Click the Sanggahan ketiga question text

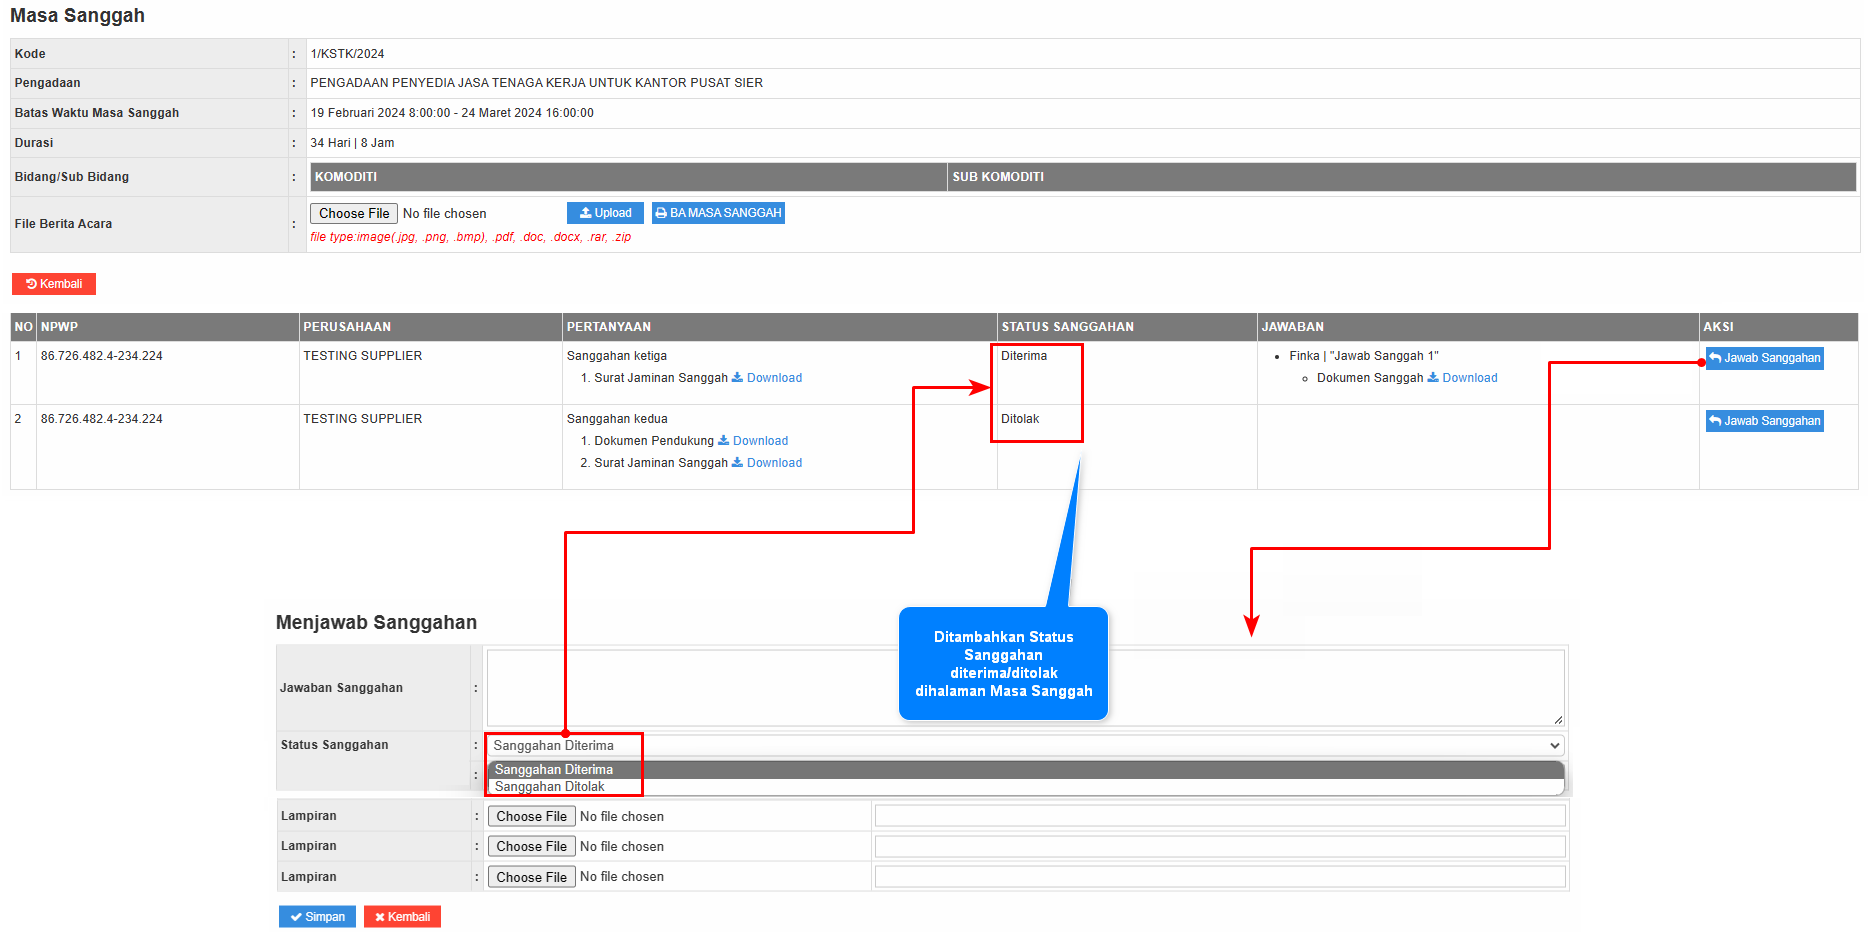(616, 356)
